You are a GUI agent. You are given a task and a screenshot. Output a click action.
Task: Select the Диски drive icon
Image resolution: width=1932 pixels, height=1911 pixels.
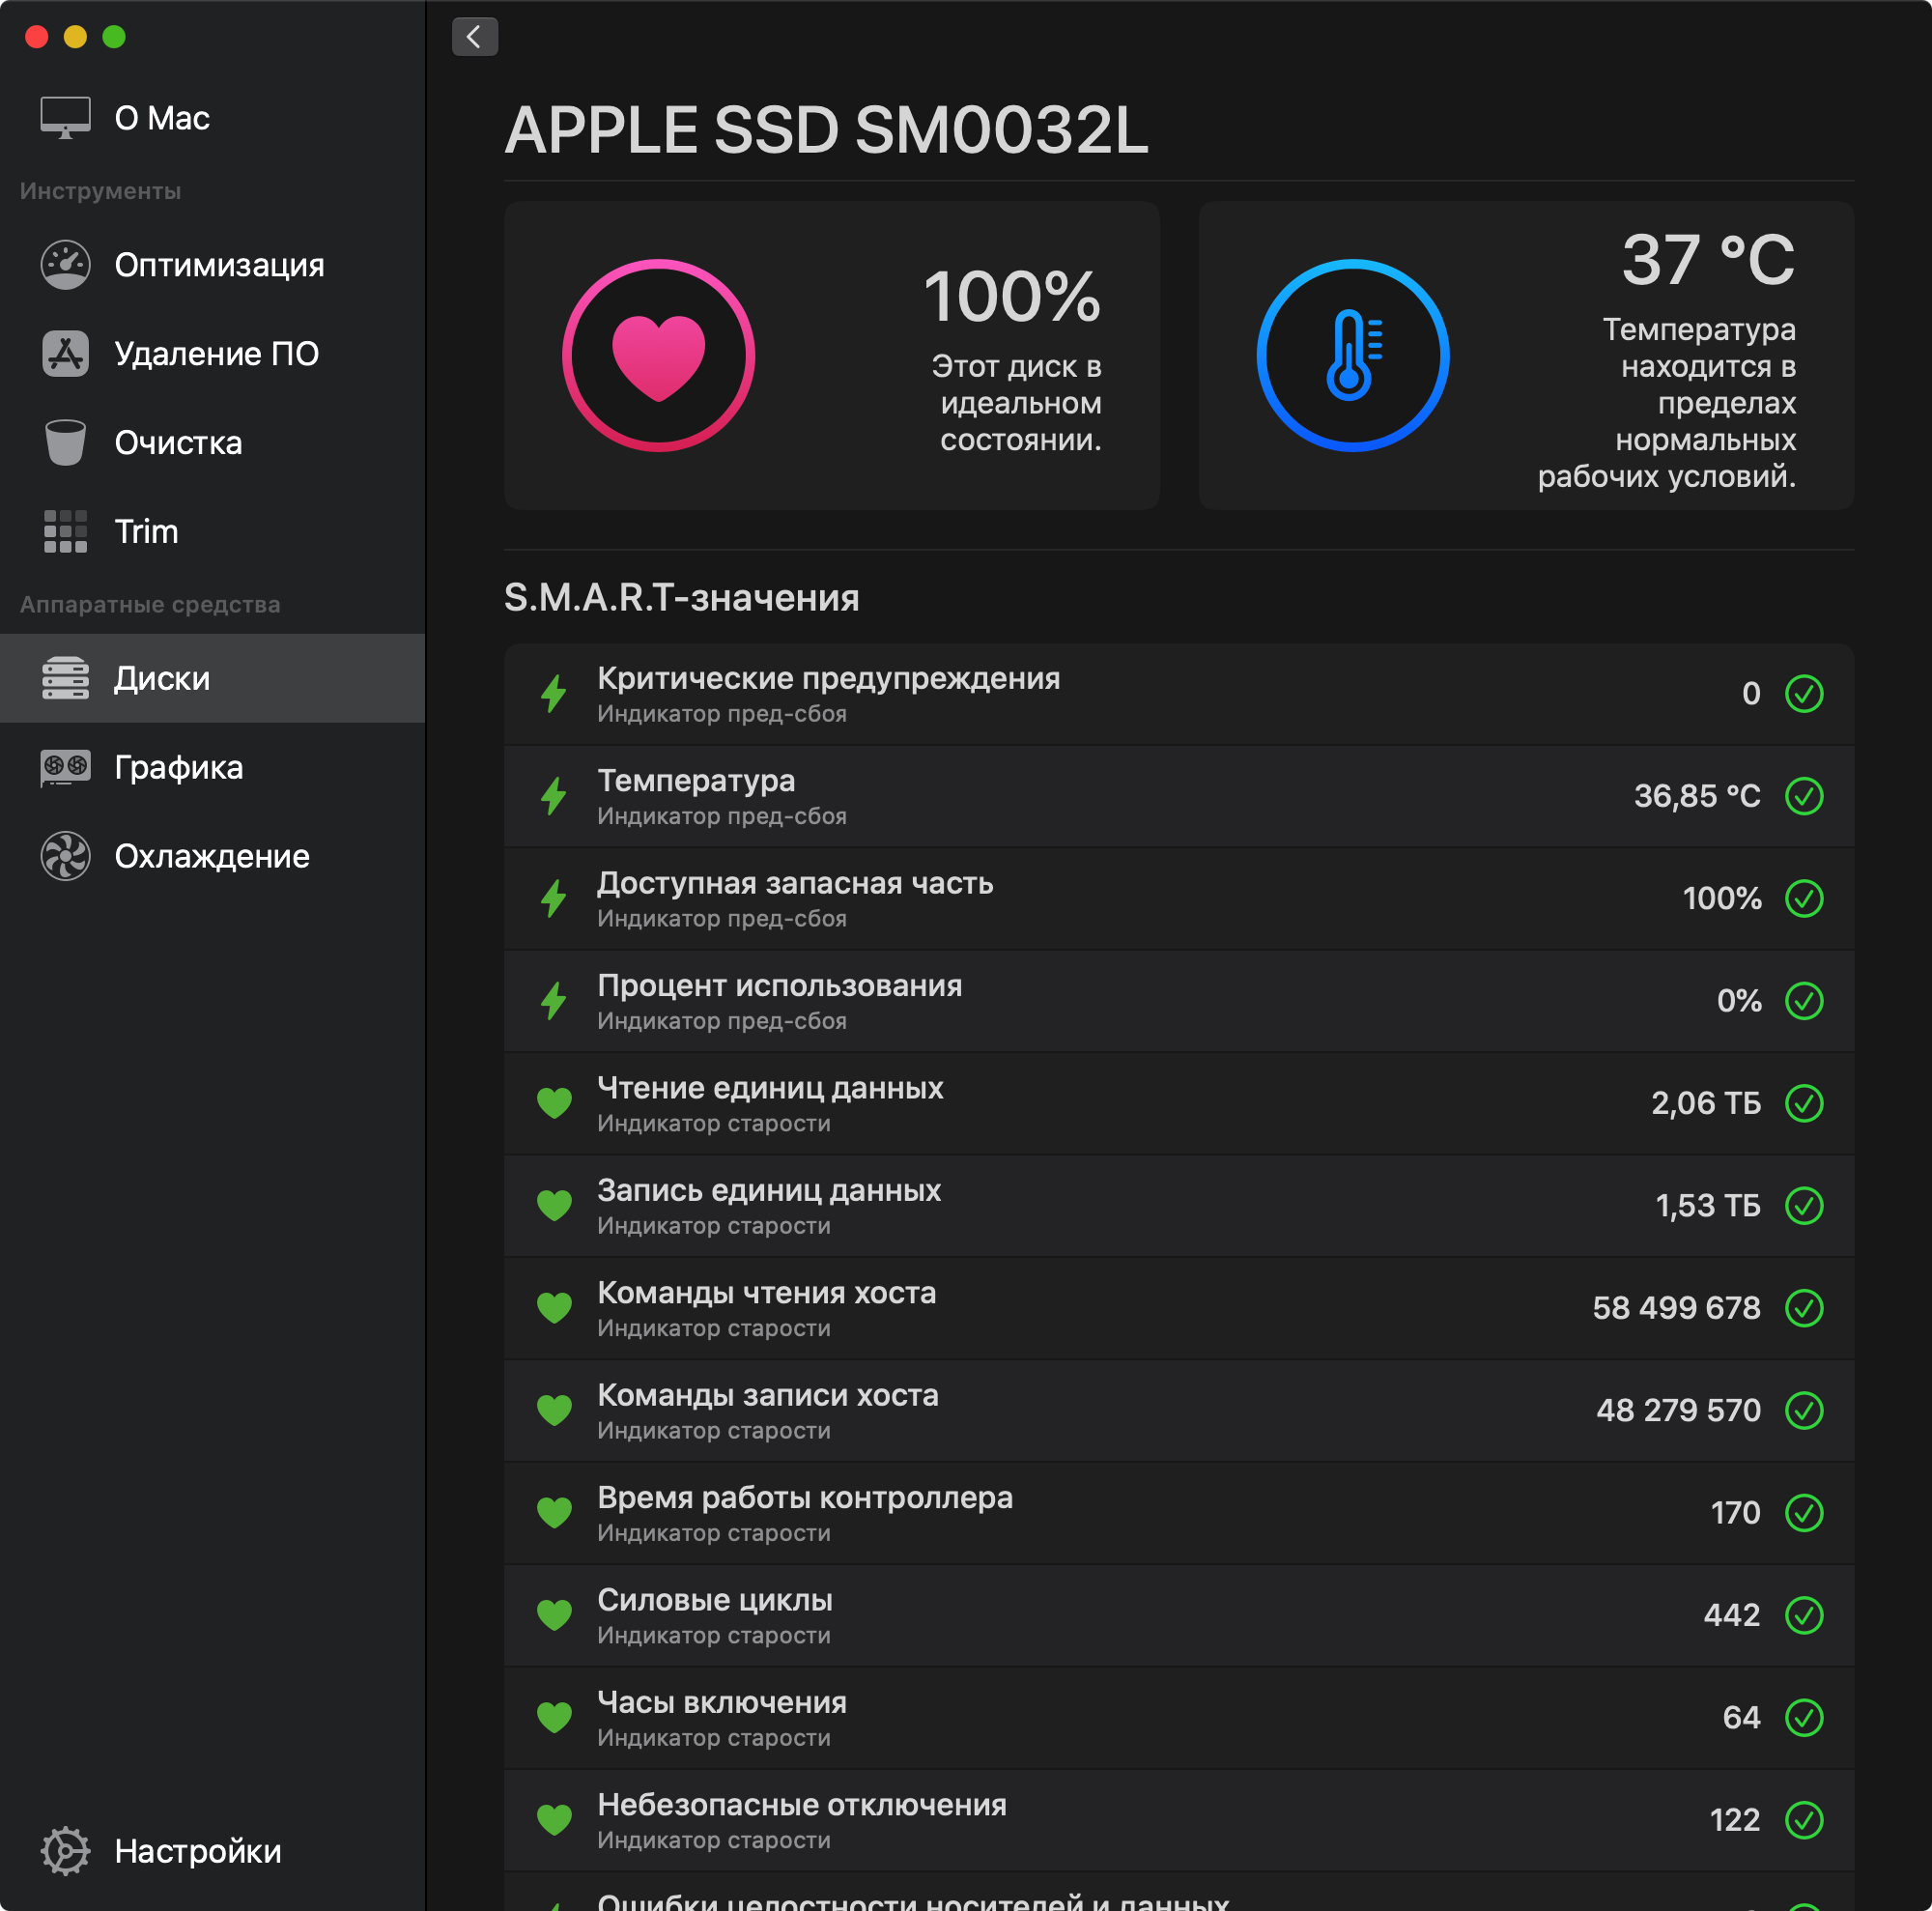pos(65,678)
